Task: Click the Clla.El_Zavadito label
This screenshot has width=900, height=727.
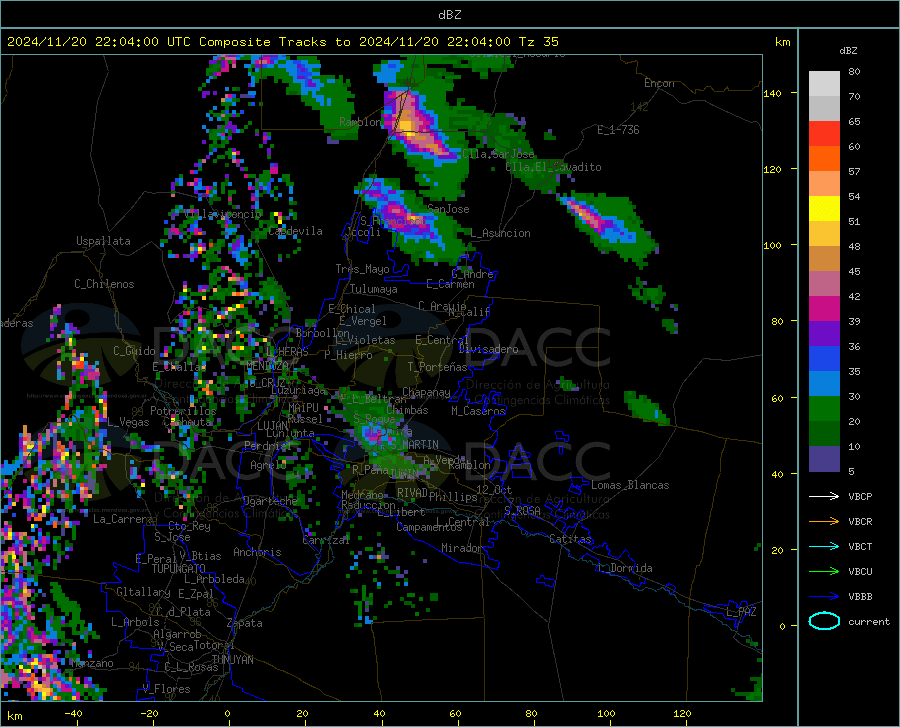Action: tap(553, 167)
